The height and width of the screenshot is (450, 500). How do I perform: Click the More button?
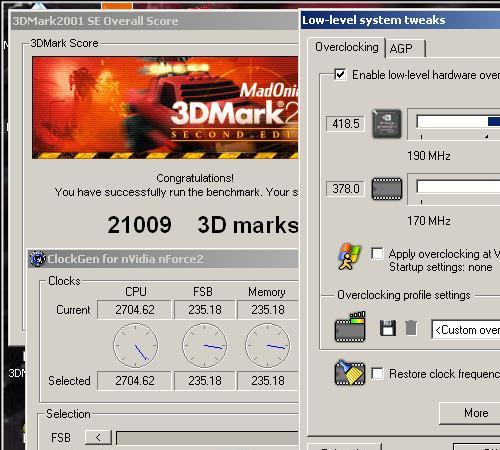click(470, 413)
